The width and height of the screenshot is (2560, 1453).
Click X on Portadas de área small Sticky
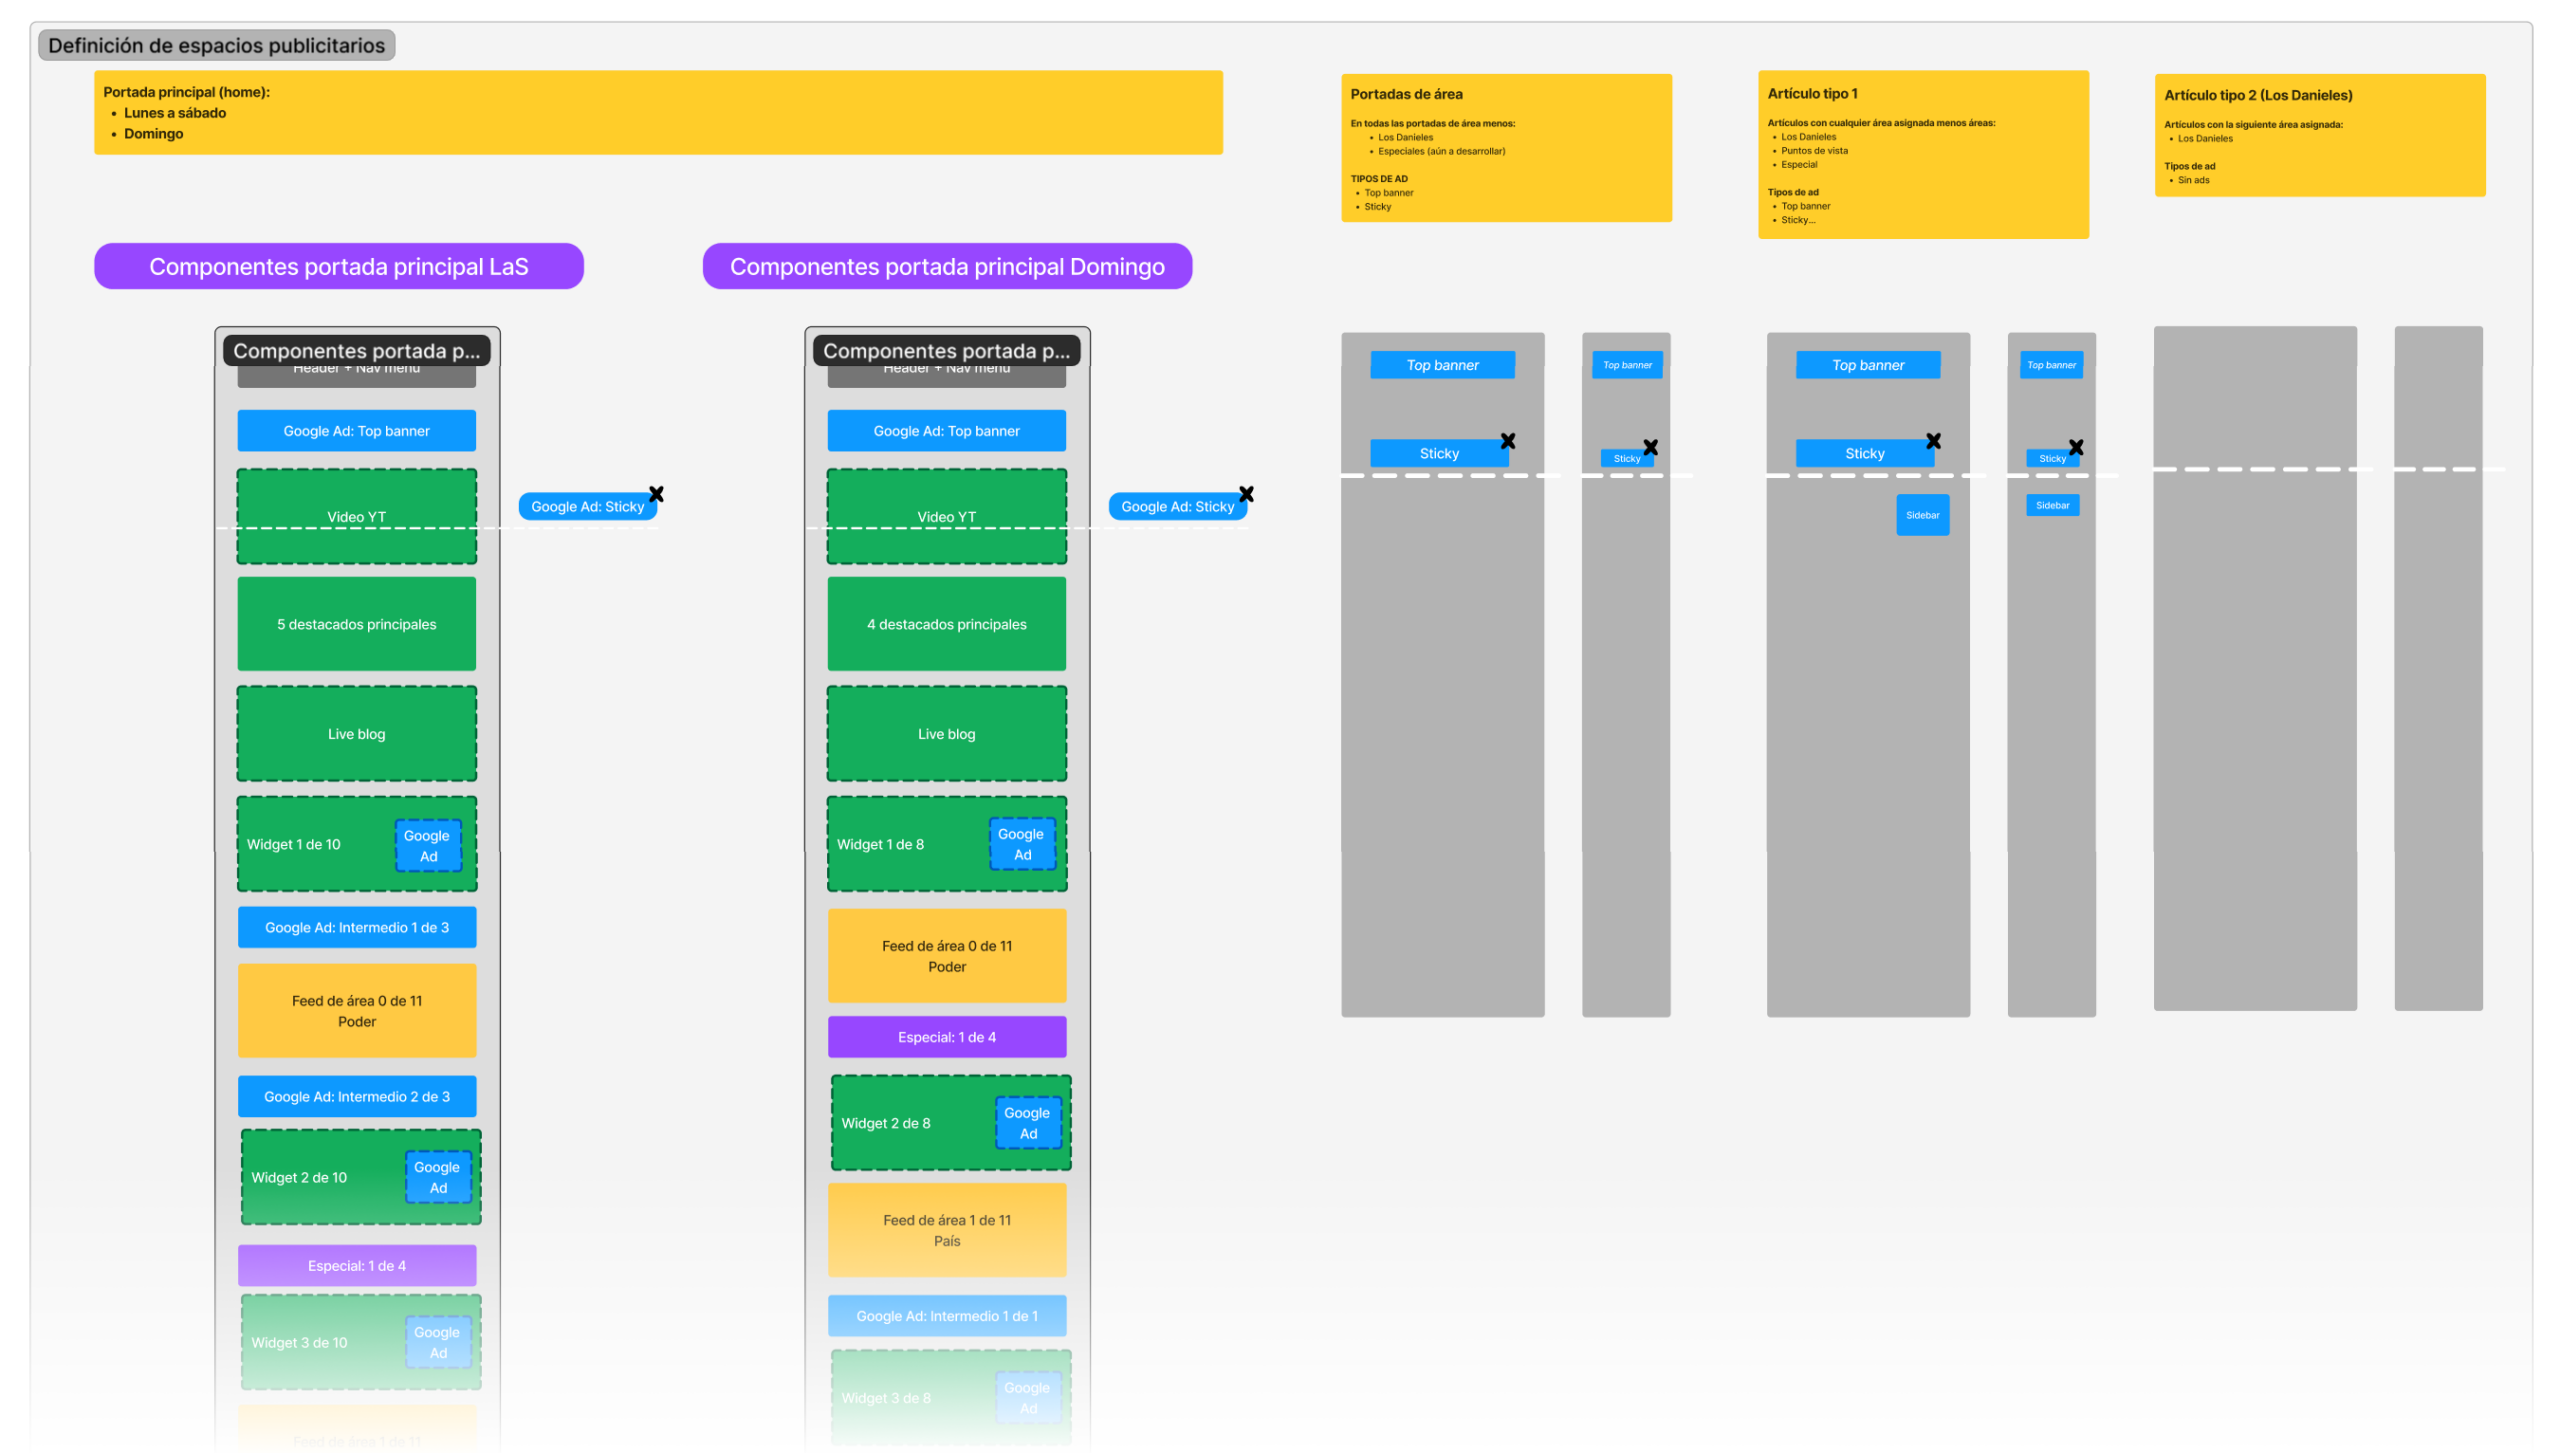(1650, 447)
